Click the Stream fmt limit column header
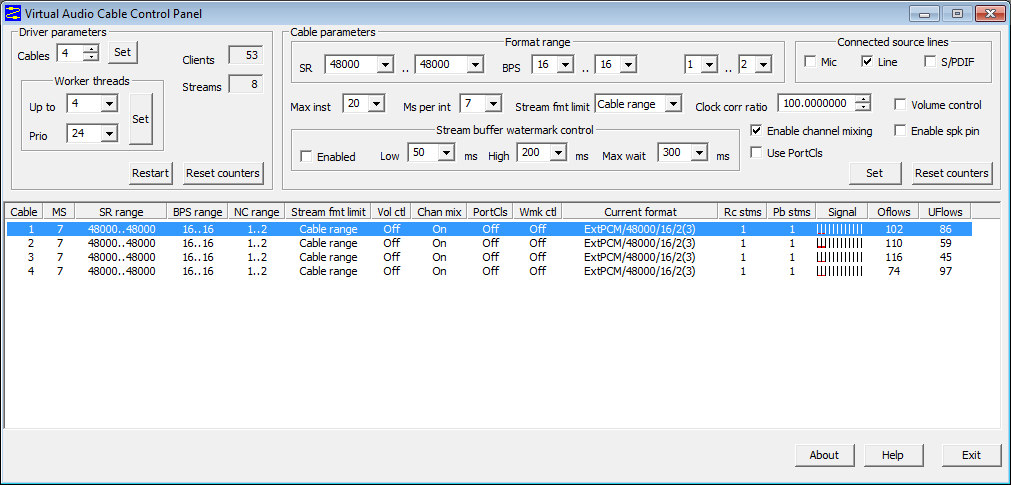The width and height of the screenshot is (1011, 485). (x=328, y=212)
